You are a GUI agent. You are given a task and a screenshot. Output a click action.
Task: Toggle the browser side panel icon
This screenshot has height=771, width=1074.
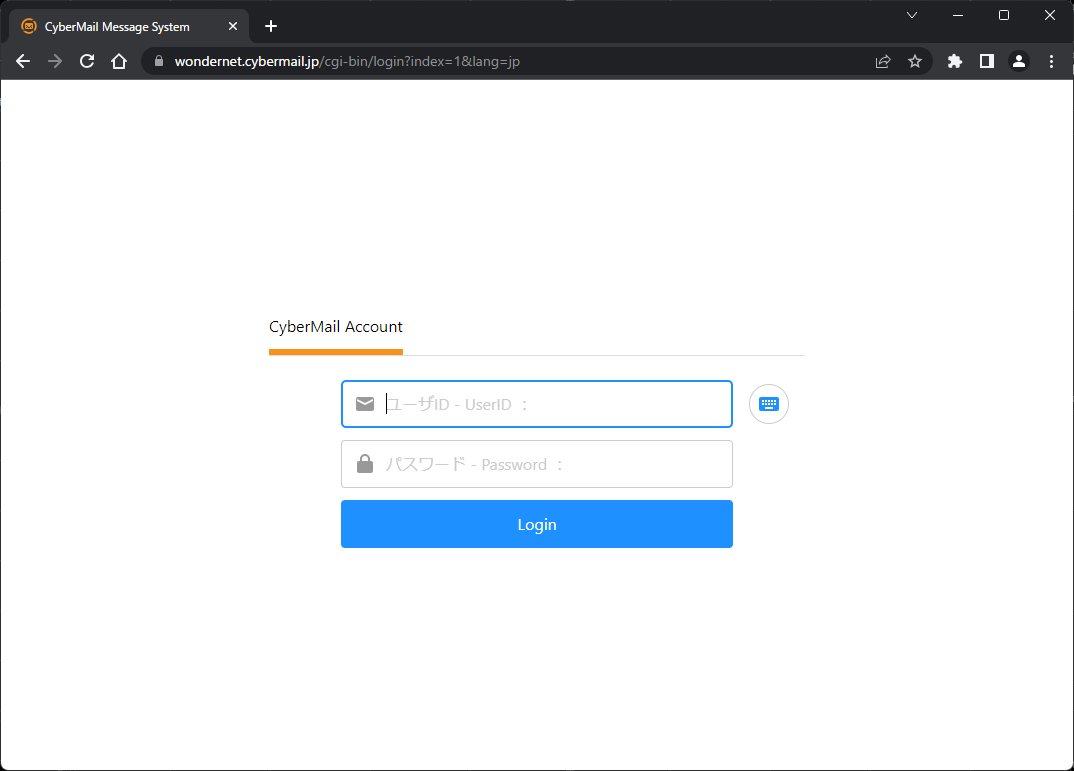coord(987,62)
